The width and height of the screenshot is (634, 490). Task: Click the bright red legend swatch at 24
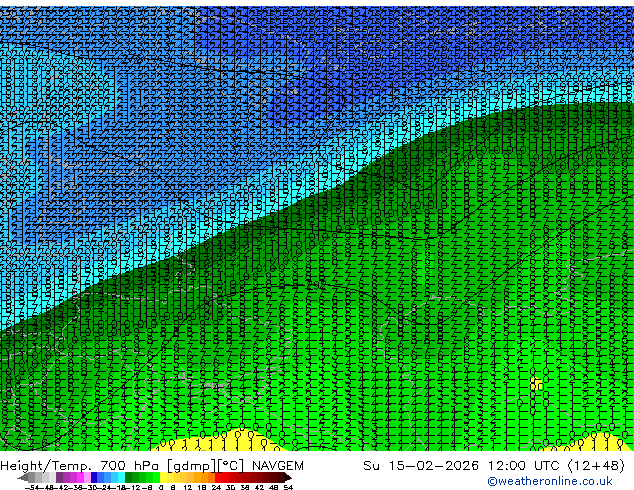(218, 477)
